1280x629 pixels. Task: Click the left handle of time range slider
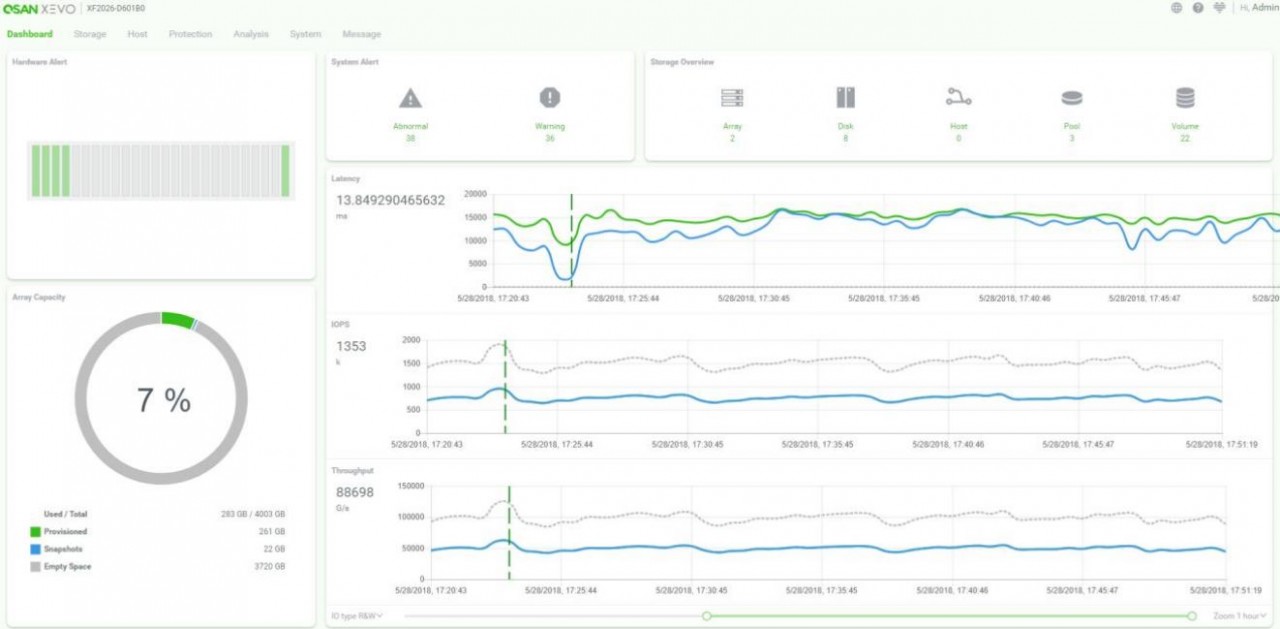tap(707, 616)
